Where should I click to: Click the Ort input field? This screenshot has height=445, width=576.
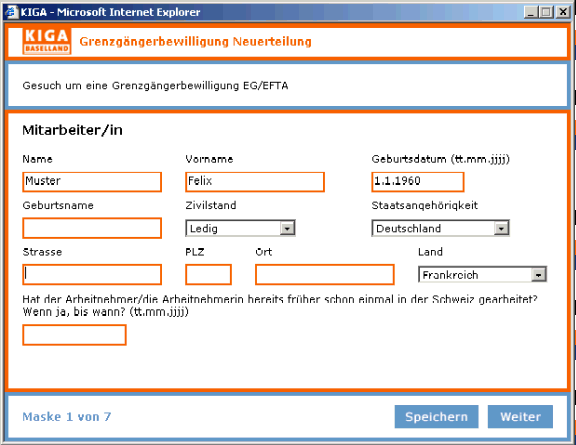coord(325,274)
